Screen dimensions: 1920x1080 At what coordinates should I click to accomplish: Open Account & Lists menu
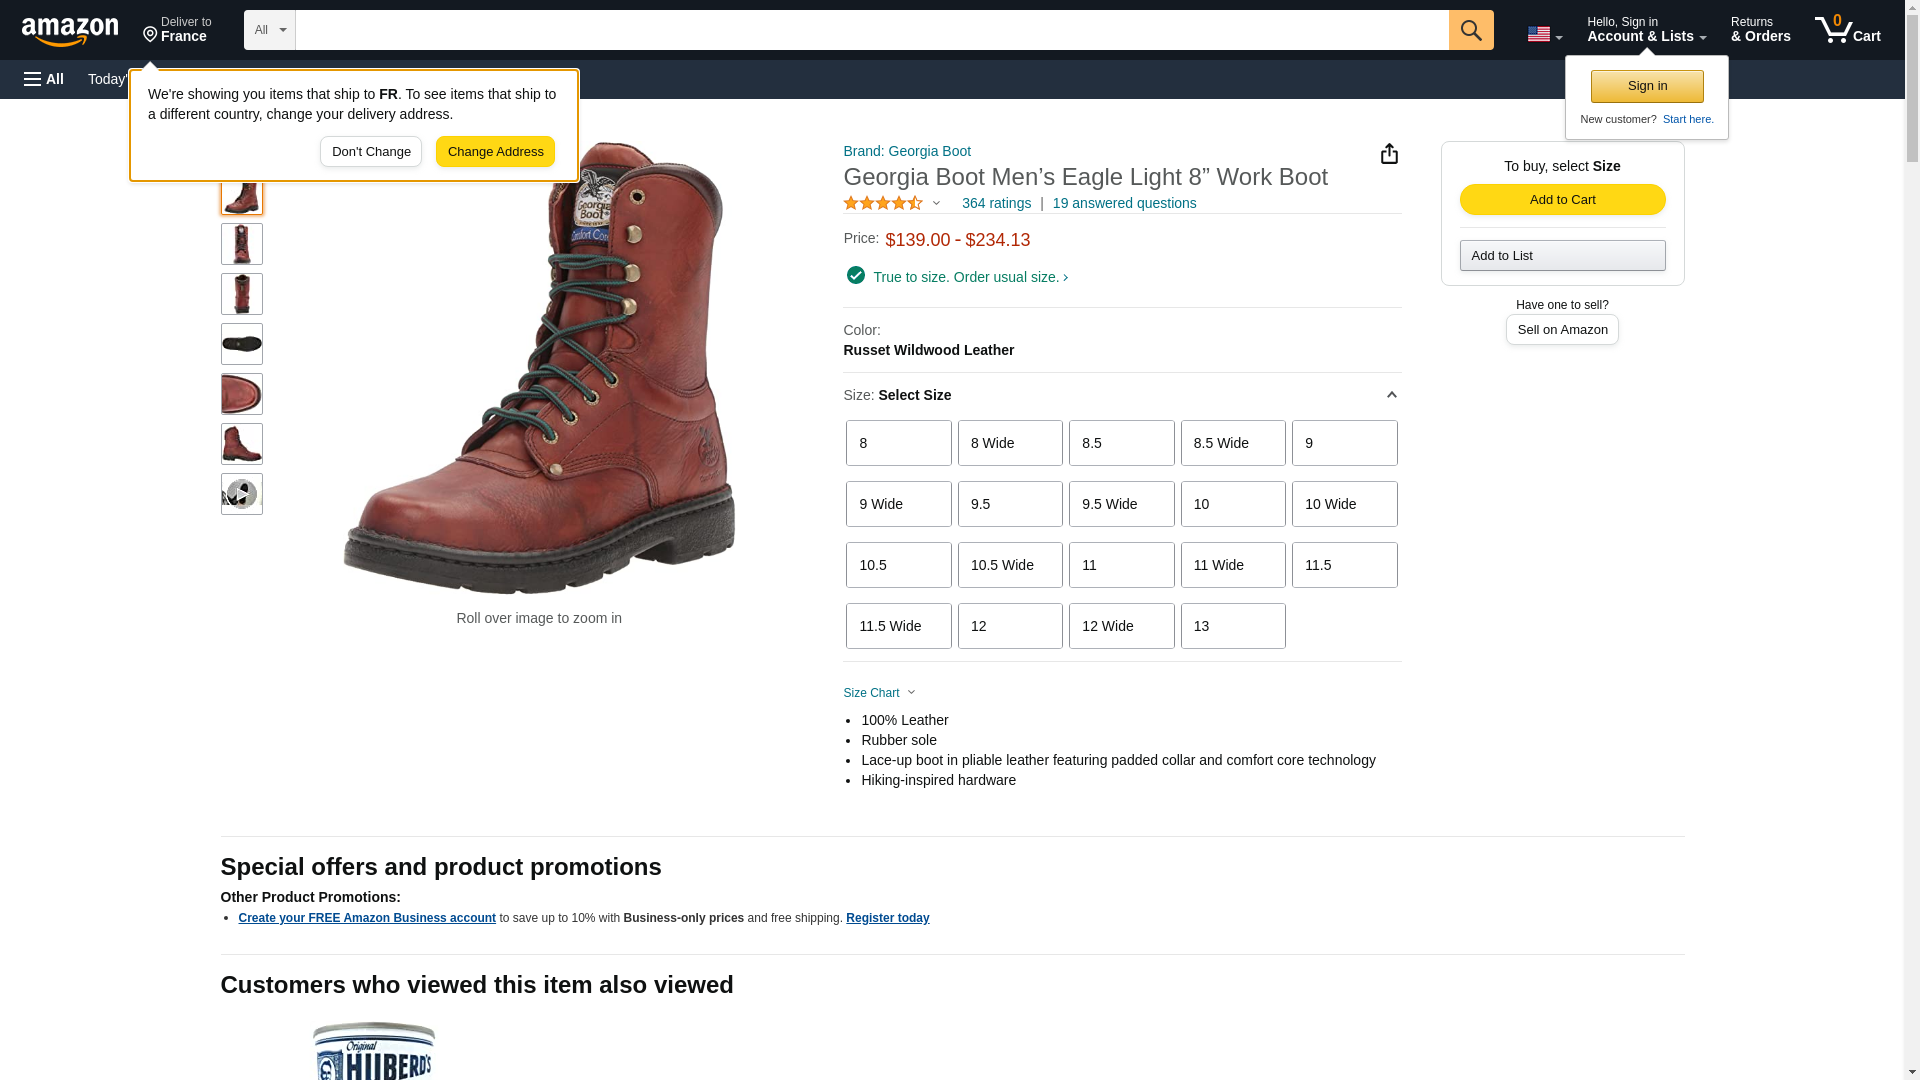pyautogui.click(x=1646, y=30)
